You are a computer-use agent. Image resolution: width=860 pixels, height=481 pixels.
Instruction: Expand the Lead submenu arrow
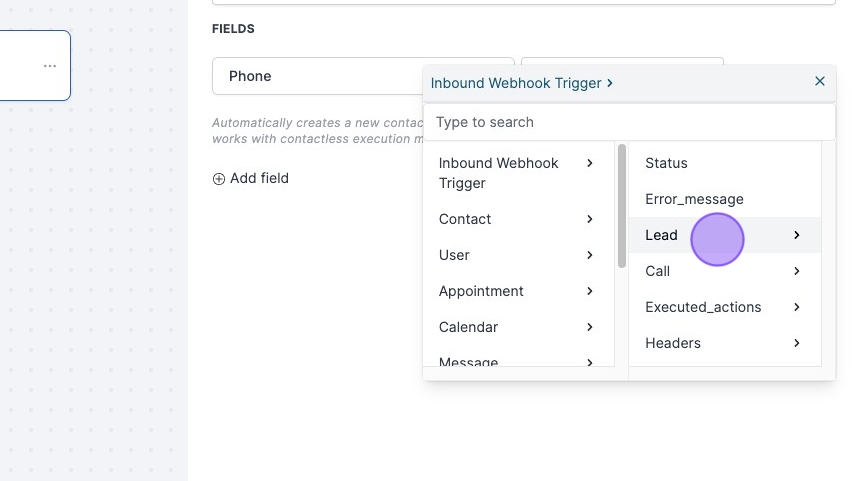tap(797, 235)
